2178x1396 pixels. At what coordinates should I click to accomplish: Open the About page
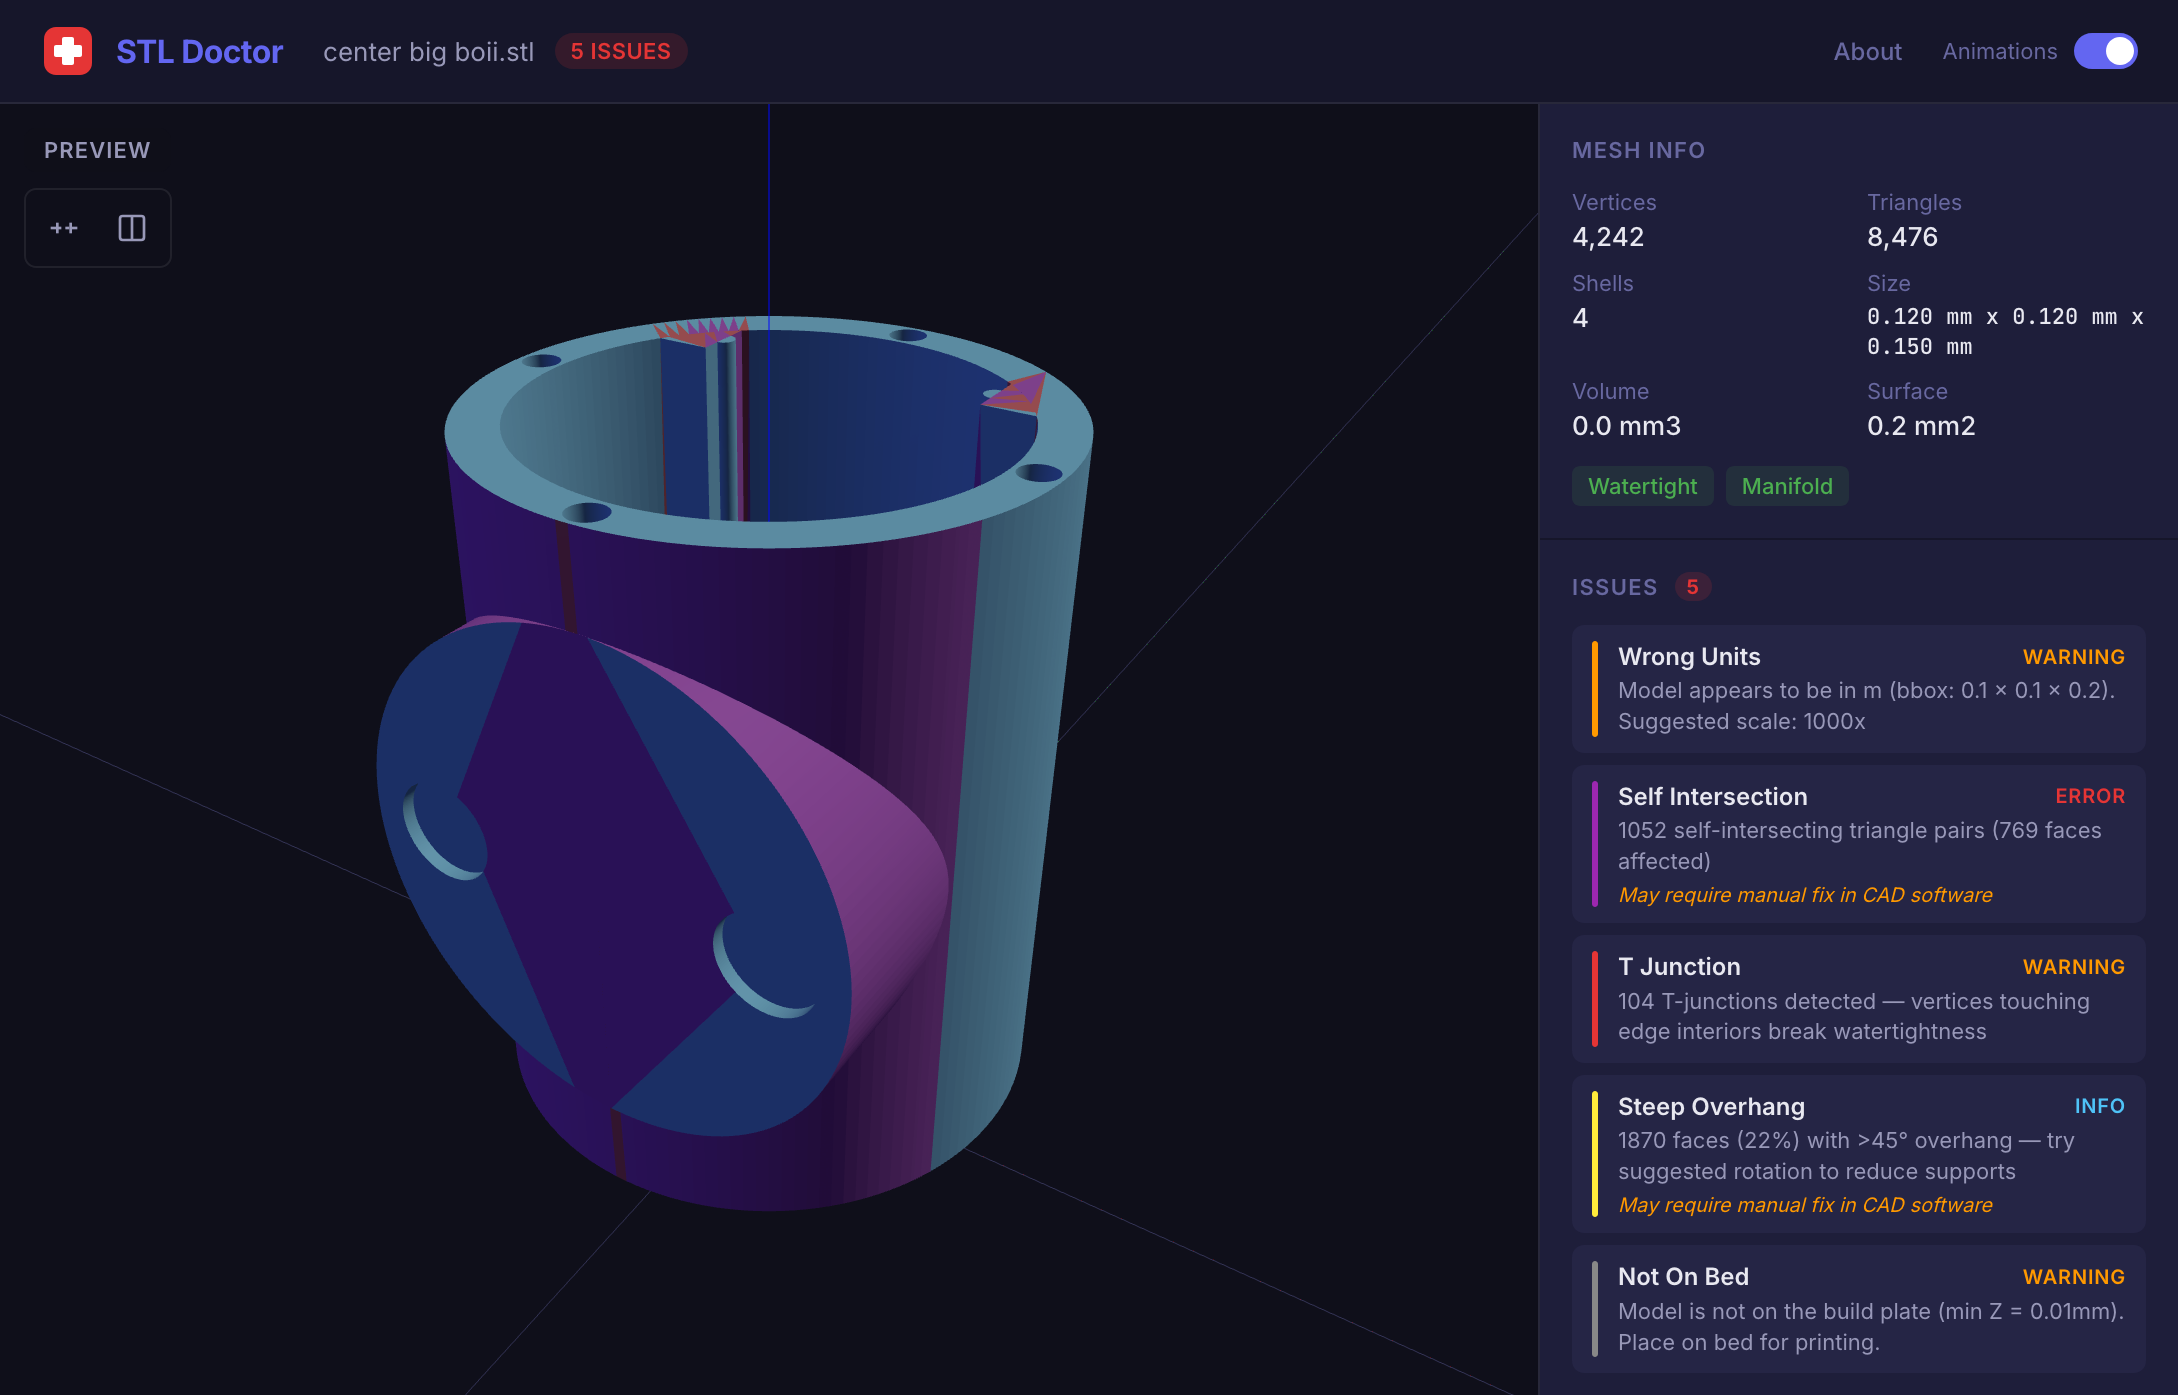point(1867,51)
